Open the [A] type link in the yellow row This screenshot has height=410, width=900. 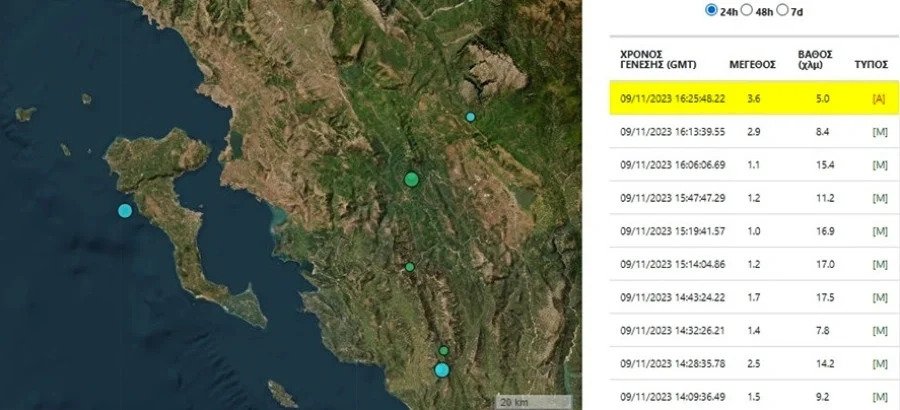[x=879, y=98]
